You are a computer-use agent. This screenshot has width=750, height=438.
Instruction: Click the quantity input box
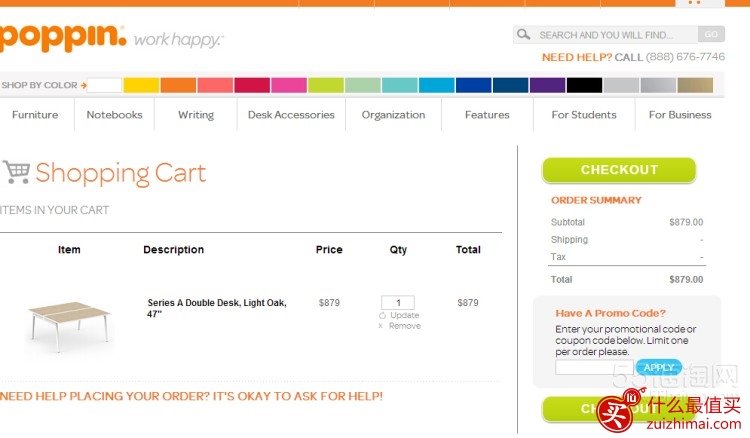pos(398,302)
